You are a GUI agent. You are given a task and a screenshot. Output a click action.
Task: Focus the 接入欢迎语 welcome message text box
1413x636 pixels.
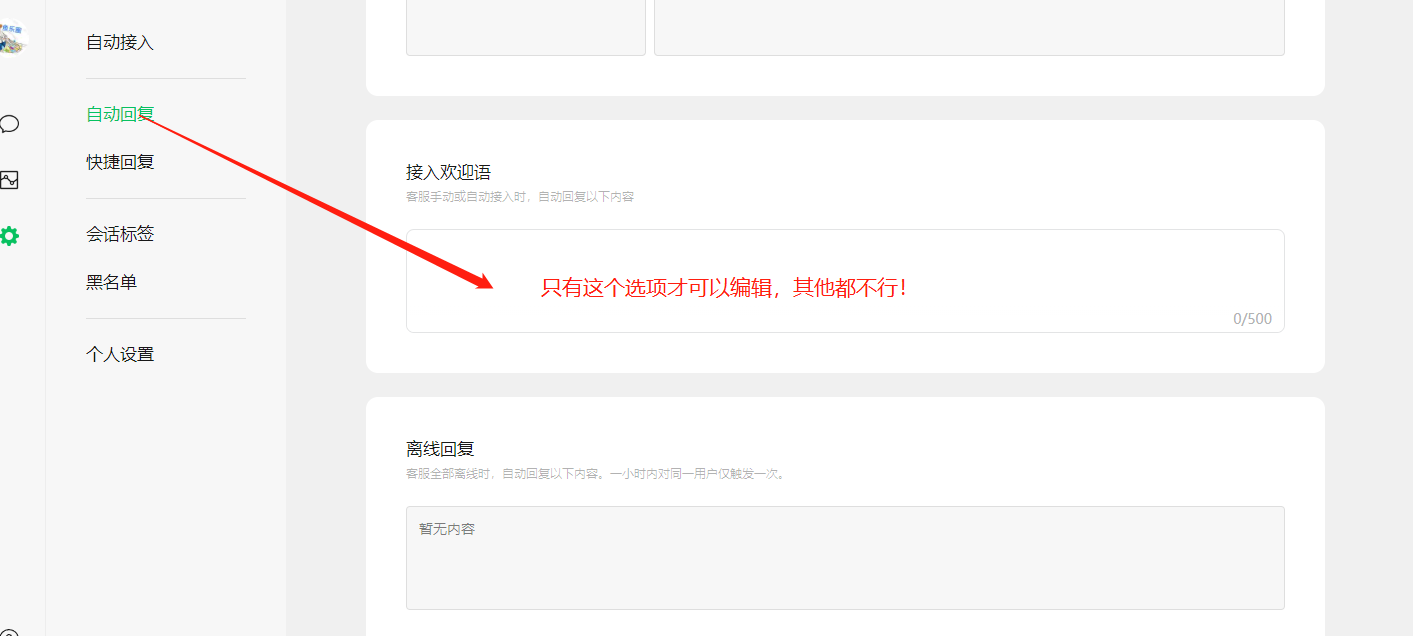845,281
